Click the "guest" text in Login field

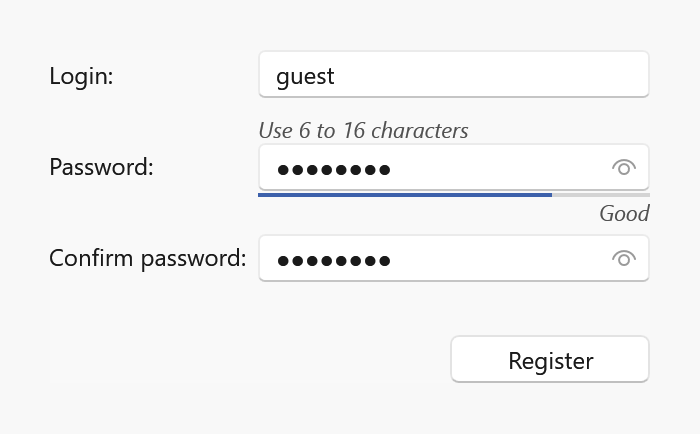click(305, 76)
